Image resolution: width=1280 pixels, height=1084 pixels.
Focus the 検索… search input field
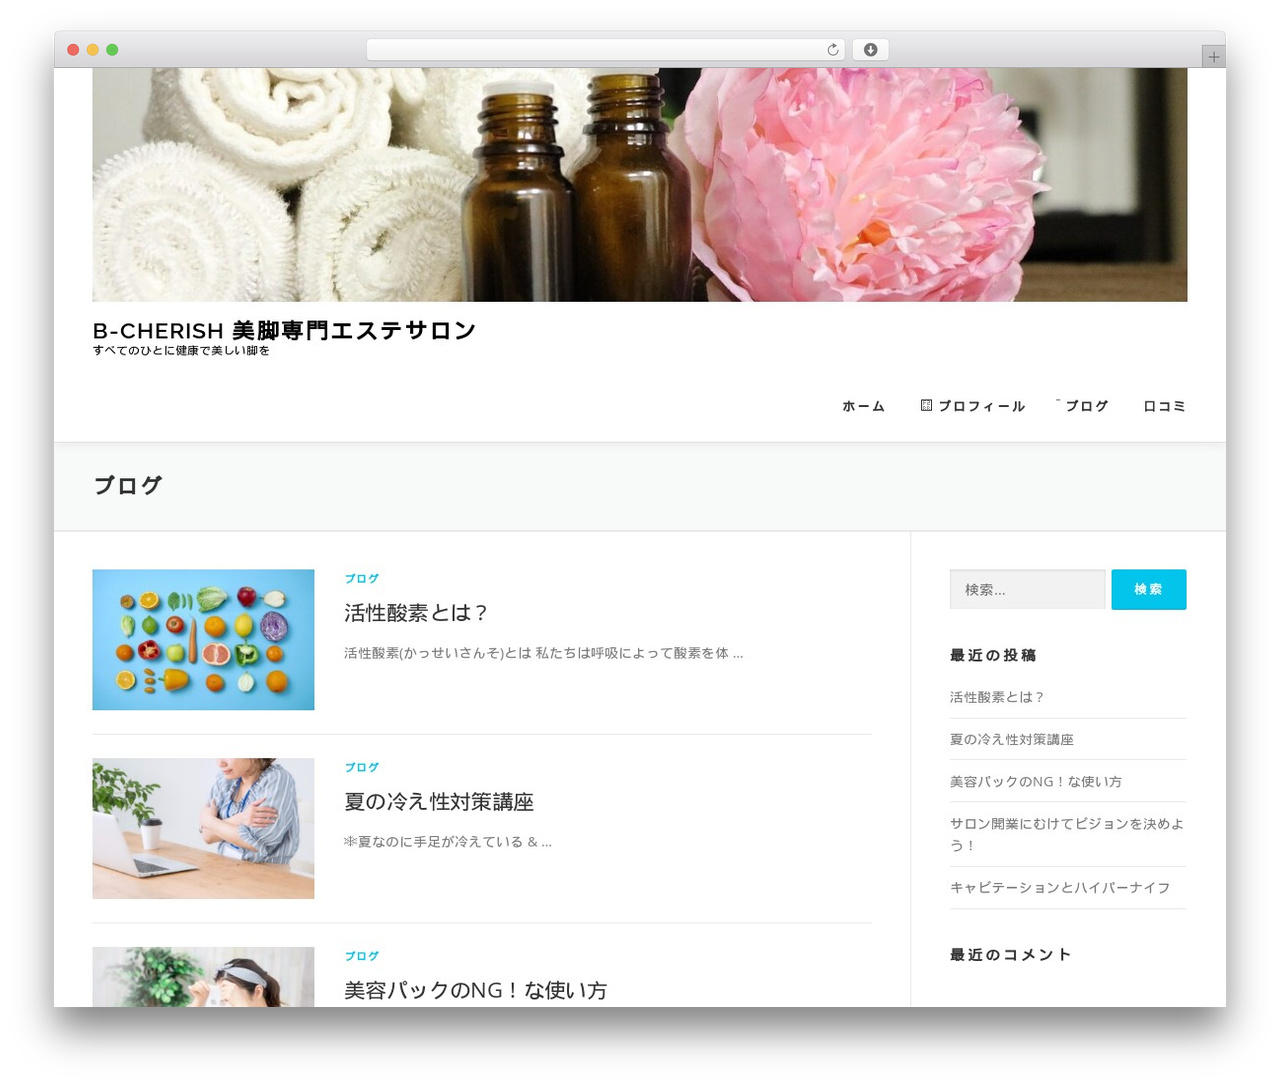[x=1028, y=590]
